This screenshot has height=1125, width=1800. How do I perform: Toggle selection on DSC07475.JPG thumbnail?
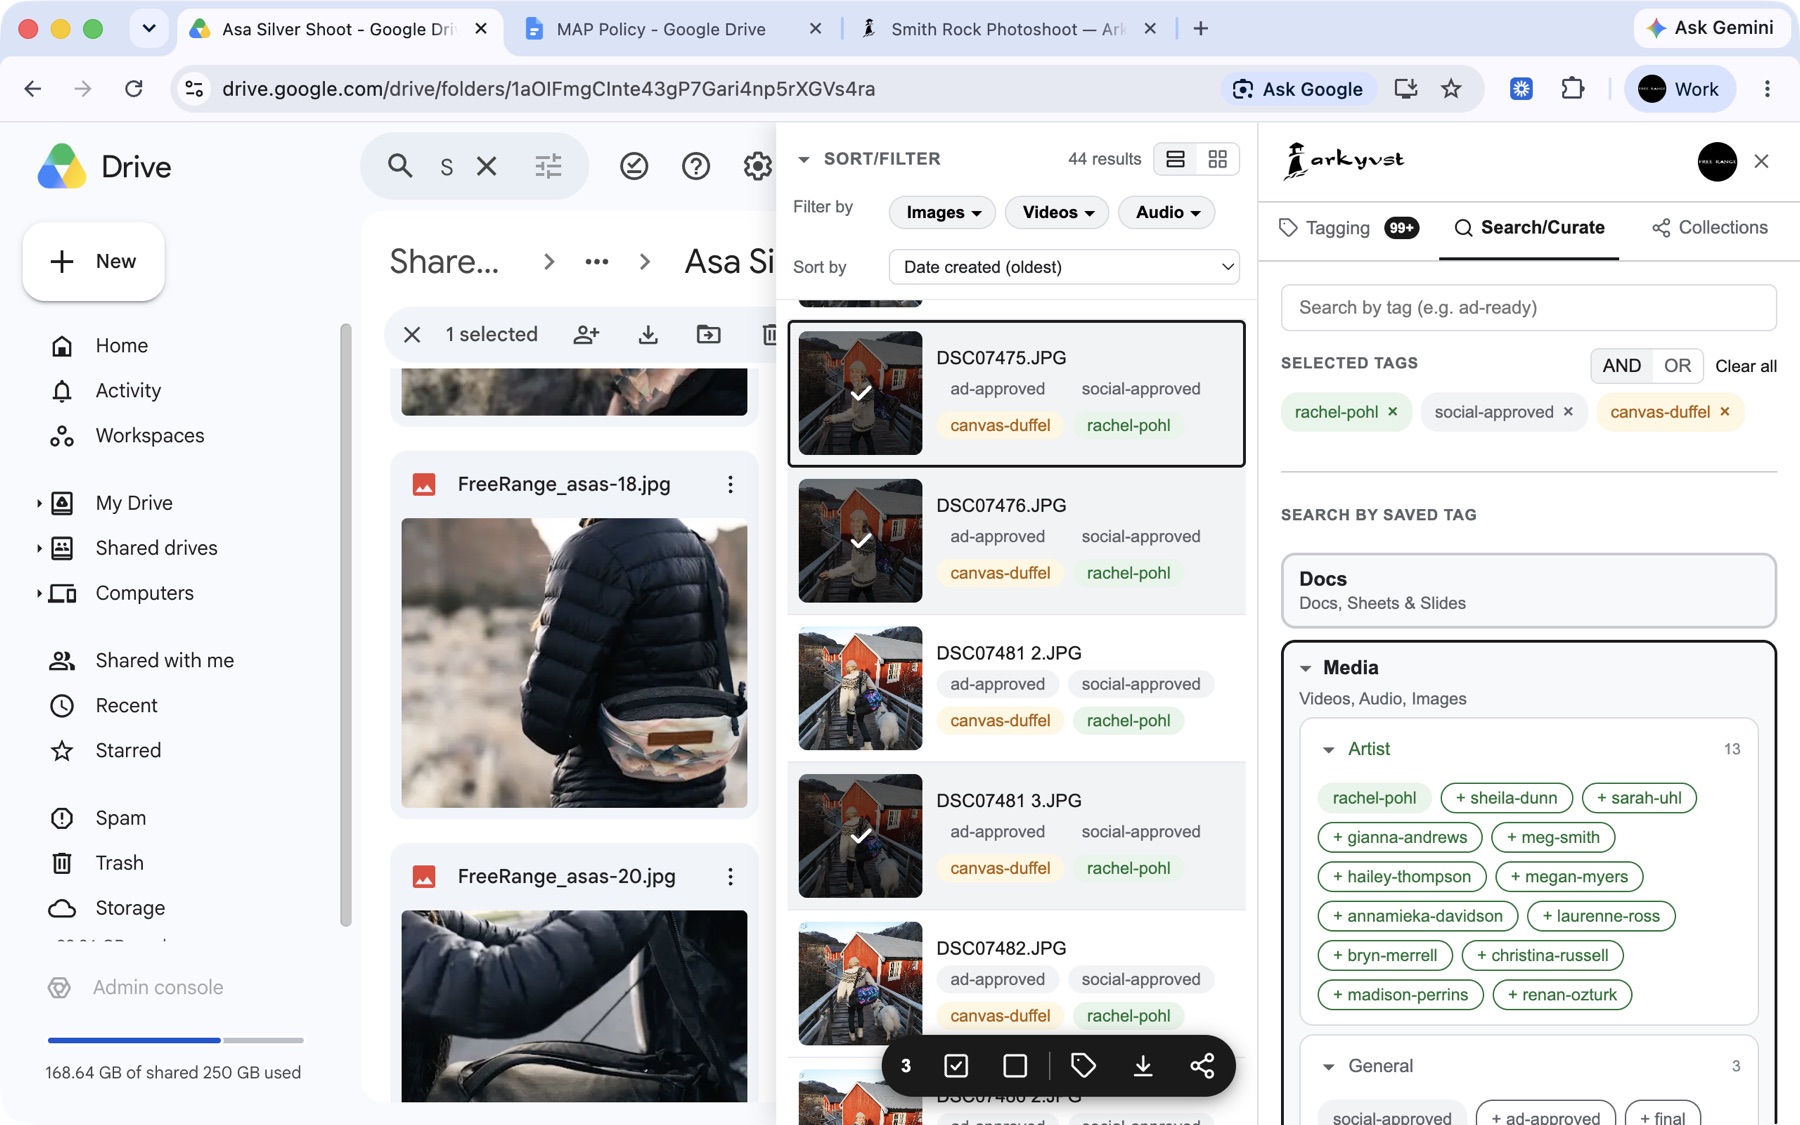860,393
